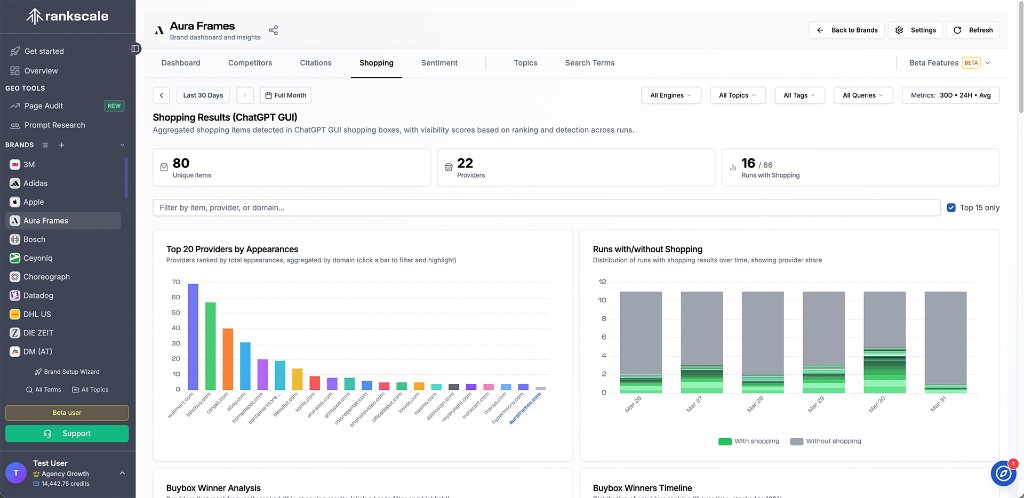This screenshot has height=498, width=1024.
Task: Open the compass help widget in the corner
Action: pos(1003,473)
